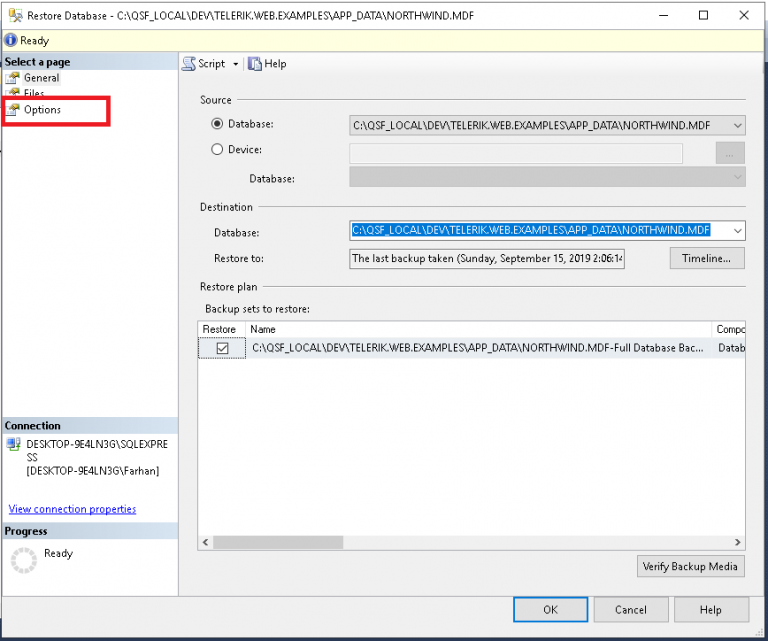This screenshot has width=768, height=641.
Task: Cancel the Restore Database dialog
Action: 631,610
